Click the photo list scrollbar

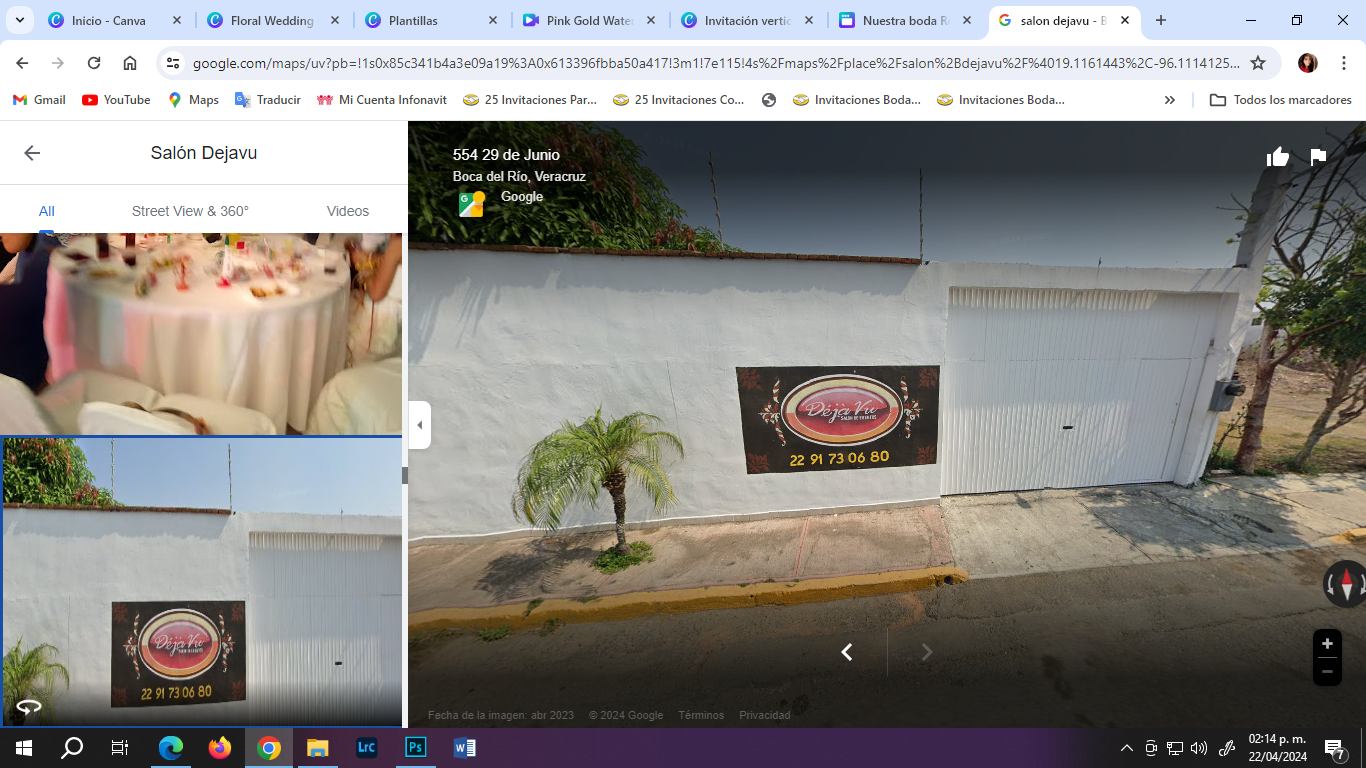pos(405,475)
